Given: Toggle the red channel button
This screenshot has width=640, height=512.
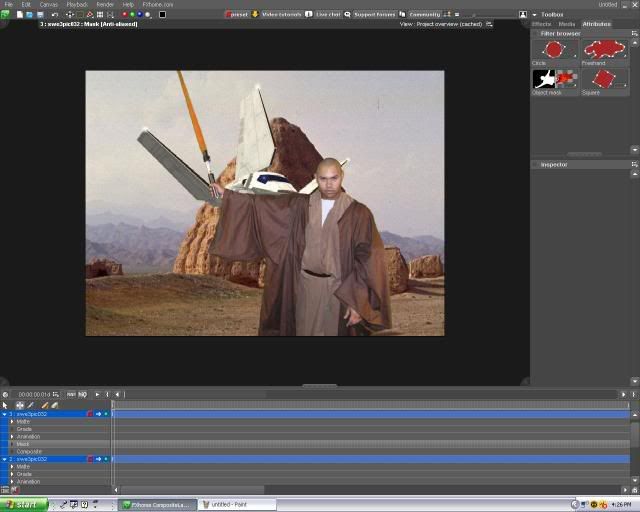Looking at the screenshot, I should [124, 14].
